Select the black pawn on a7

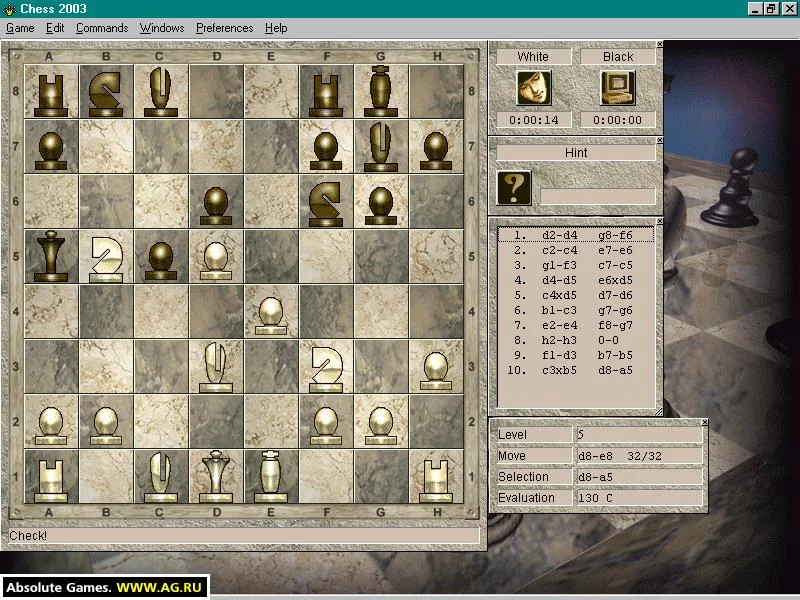point(51,151)
